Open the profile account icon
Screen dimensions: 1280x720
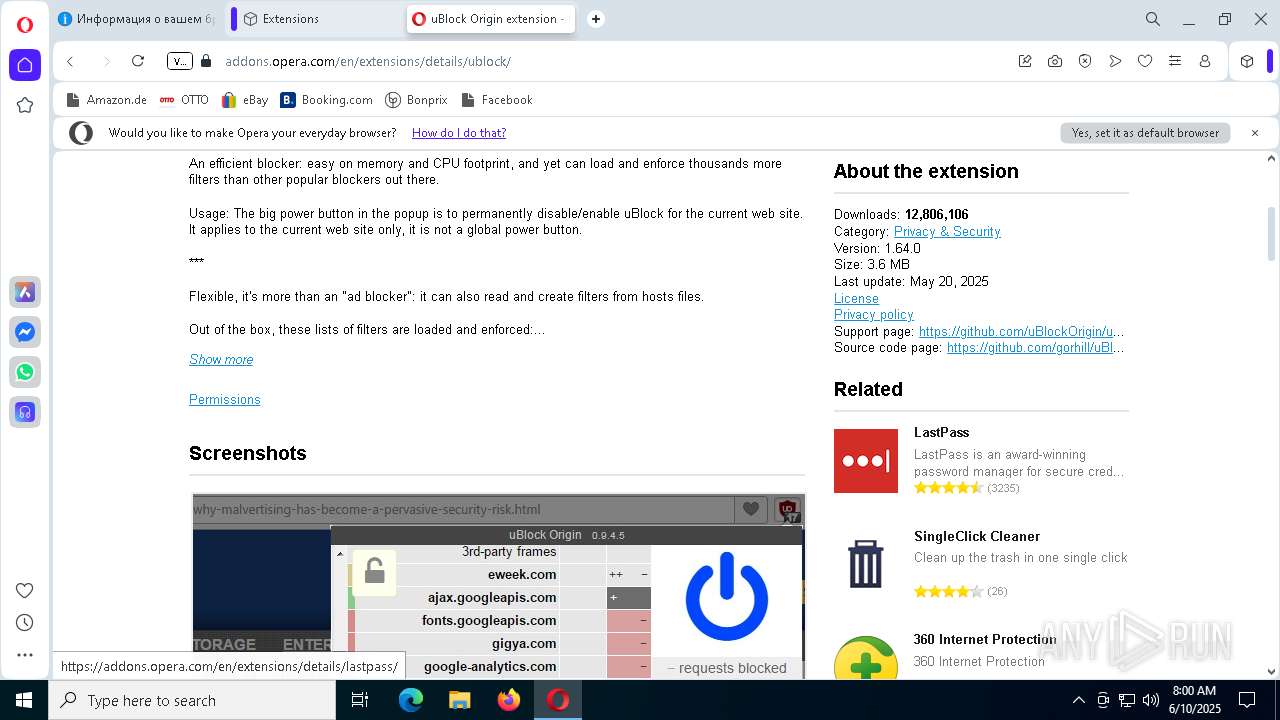coord(1205,61)
